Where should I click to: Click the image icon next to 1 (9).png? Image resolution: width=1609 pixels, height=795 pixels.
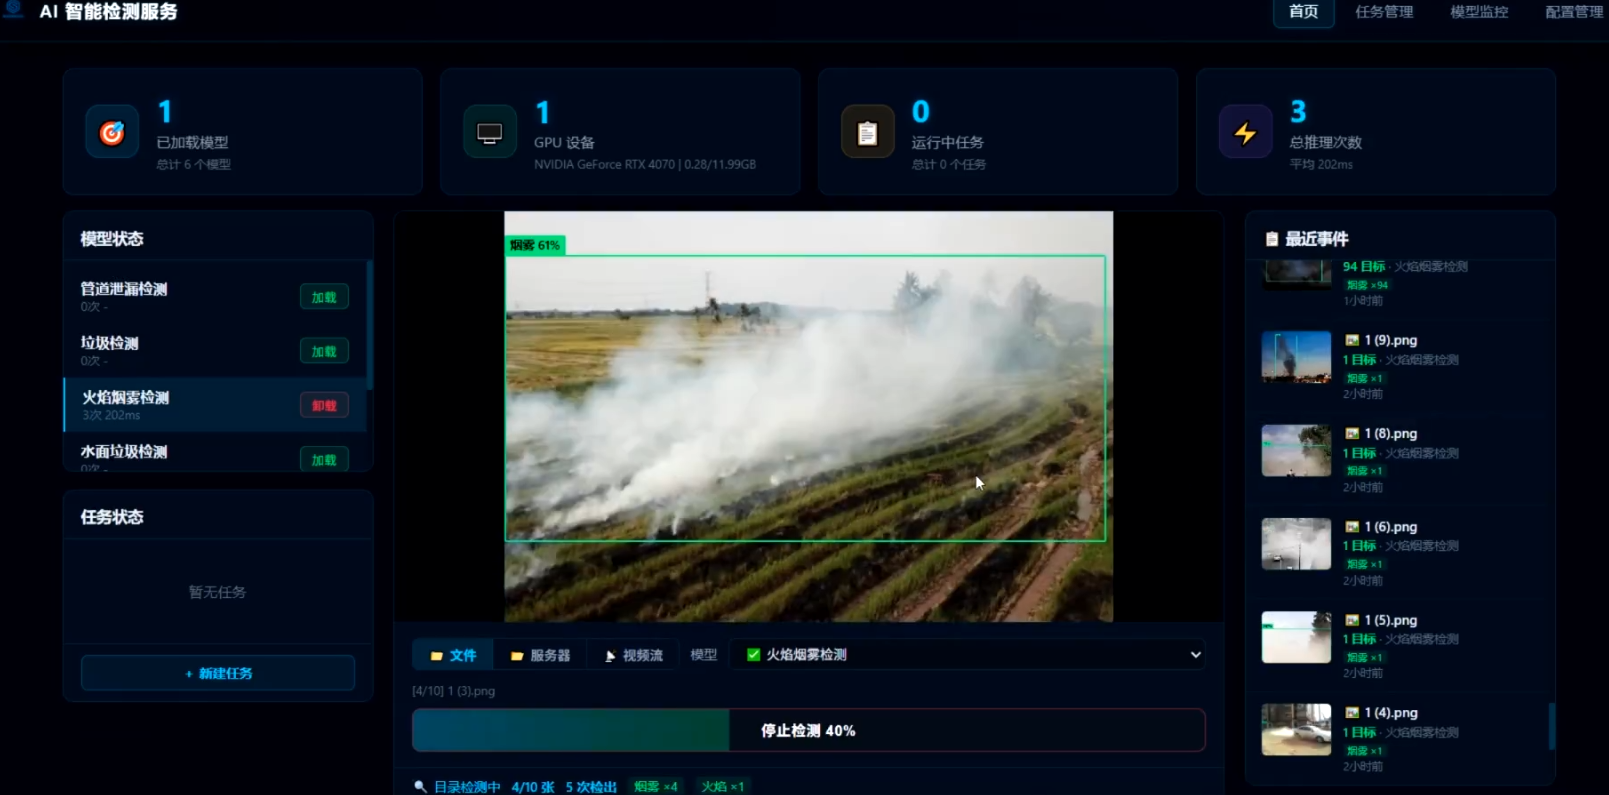1352,340
